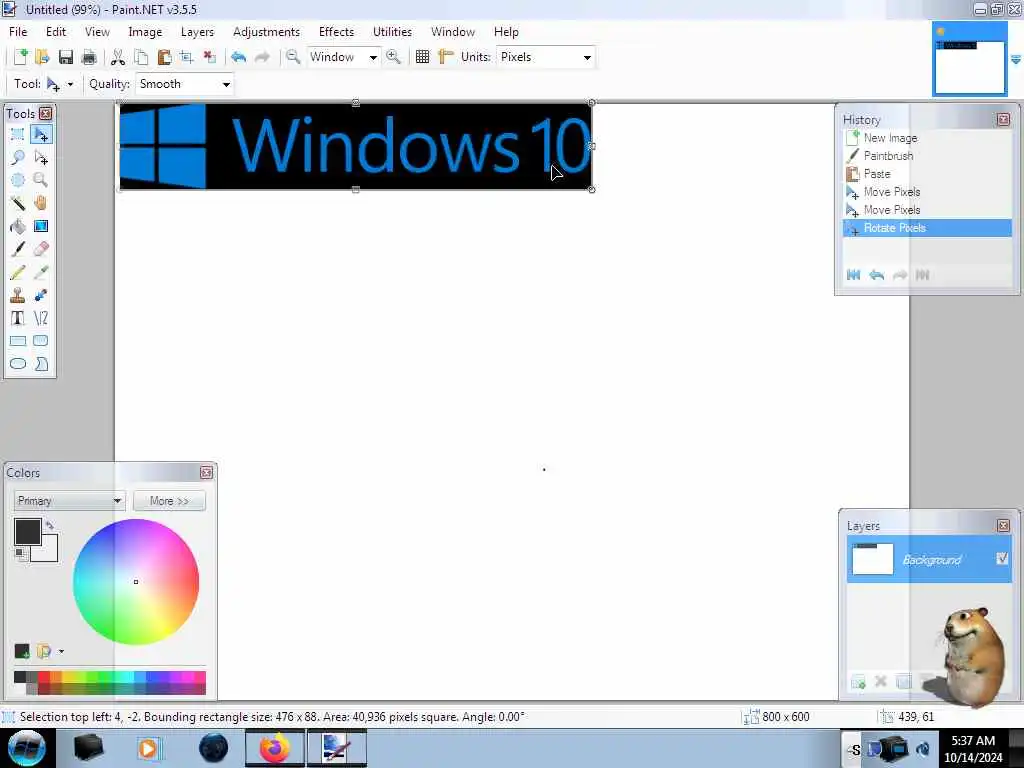Click the Copy toolbar icon

pos(141,57)
